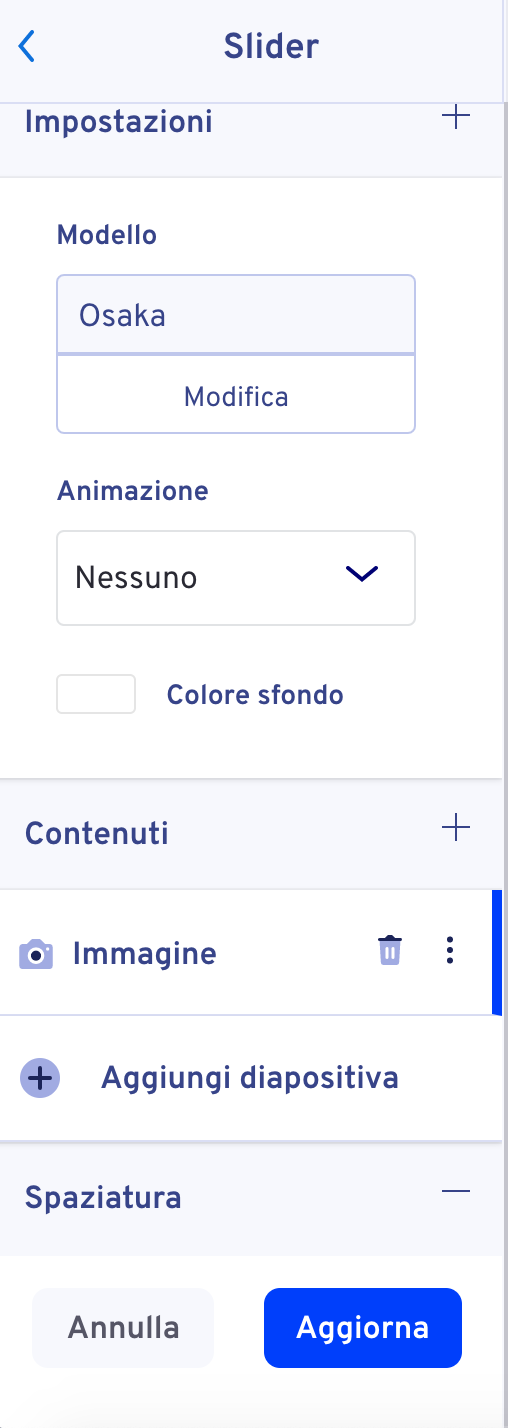Delete the Immagine slide with trash icon
Screen dimensions: 508x1428
pyautogui.click(x=390, y=951)
